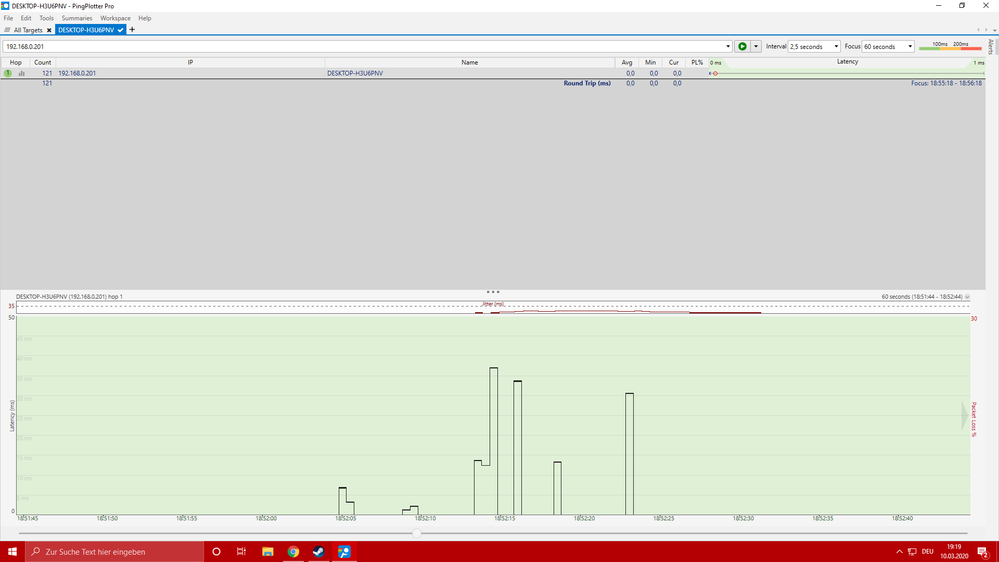Click the Cur column header
This screenshot has width=999, height=562.
(x=673, y=62)
